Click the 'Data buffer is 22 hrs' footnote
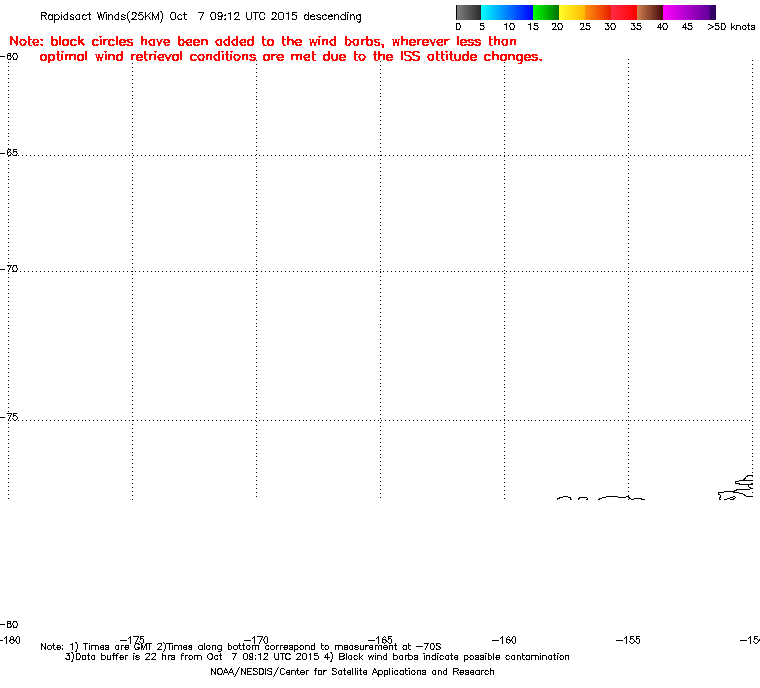The height and width of the screenshot is (688, 760). (x=317, y=656)
